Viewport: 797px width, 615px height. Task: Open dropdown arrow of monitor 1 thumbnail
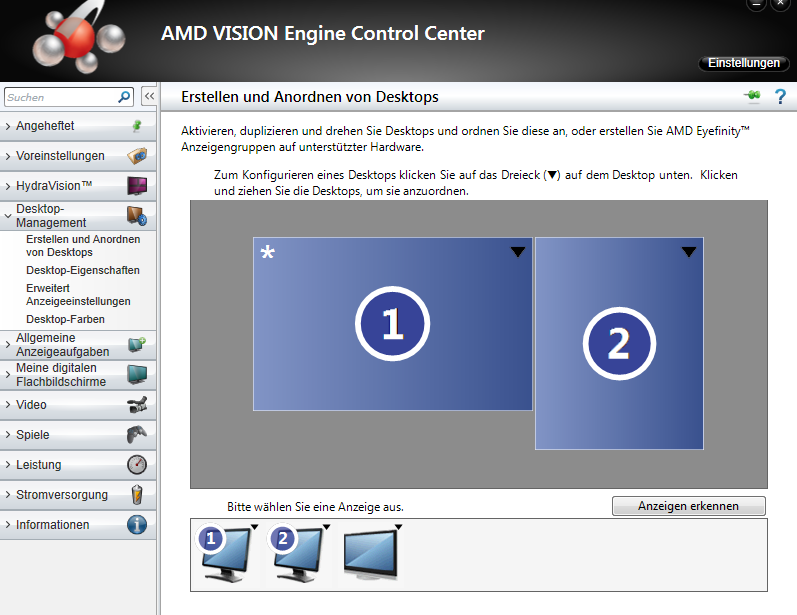click(x=254, y=527)
